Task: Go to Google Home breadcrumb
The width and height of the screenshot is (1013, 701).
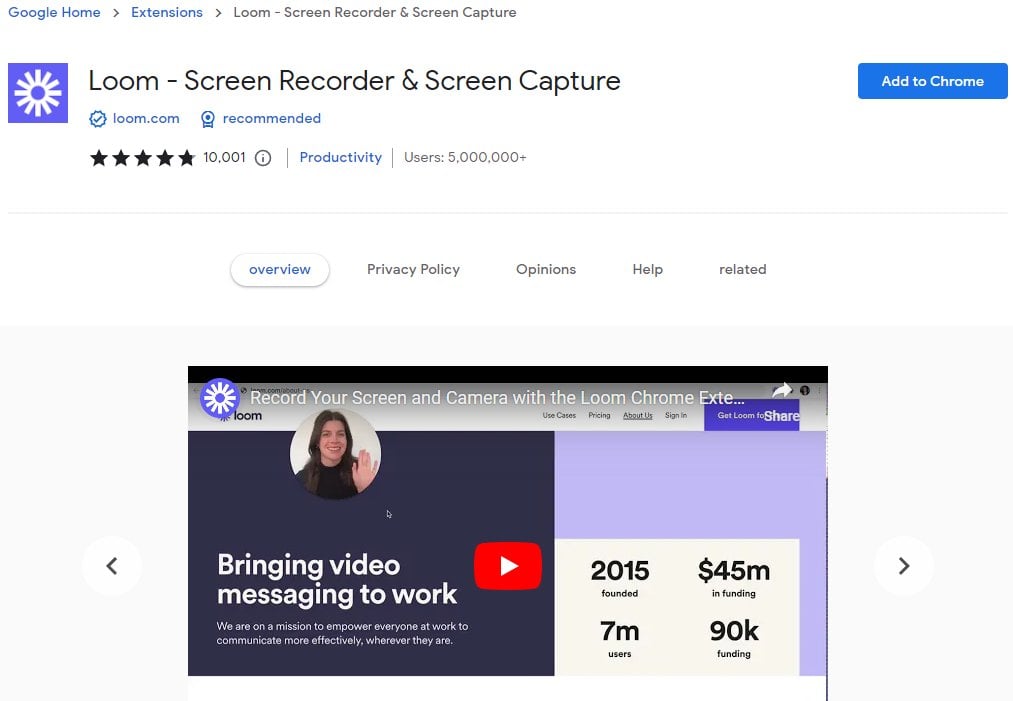Action: pyautogui.click(x=54, y=12)
